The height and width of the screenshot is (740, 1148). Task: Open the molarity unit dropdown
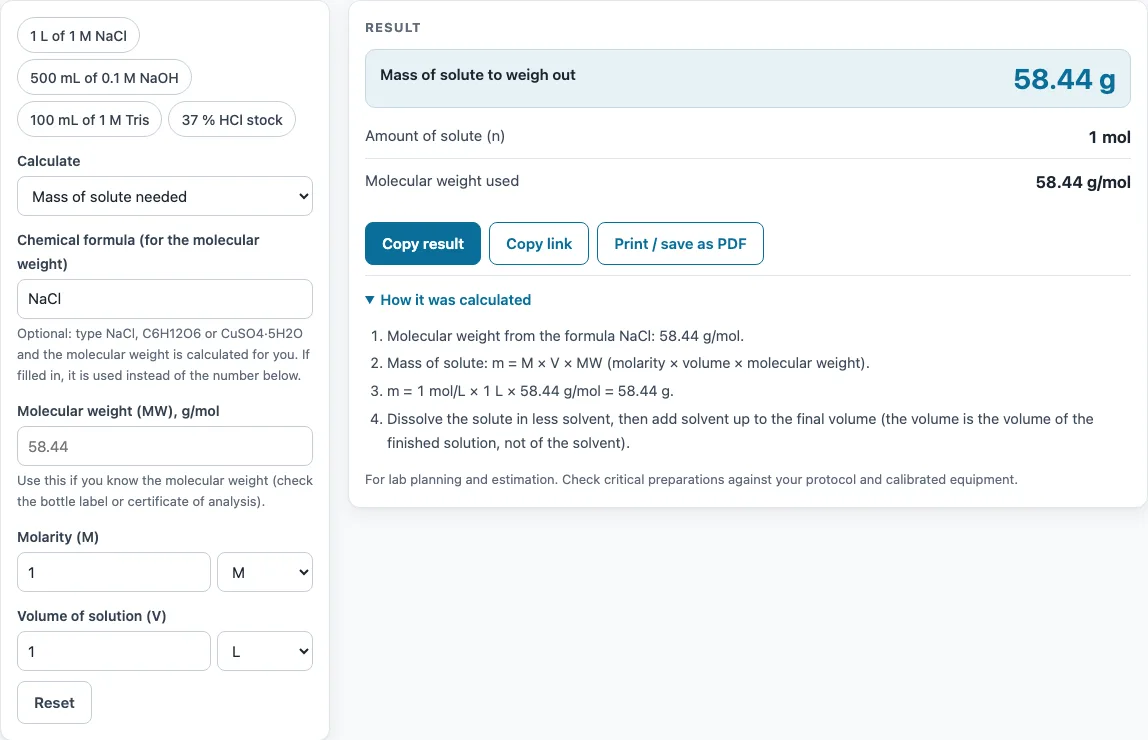[x=265, y=572]
